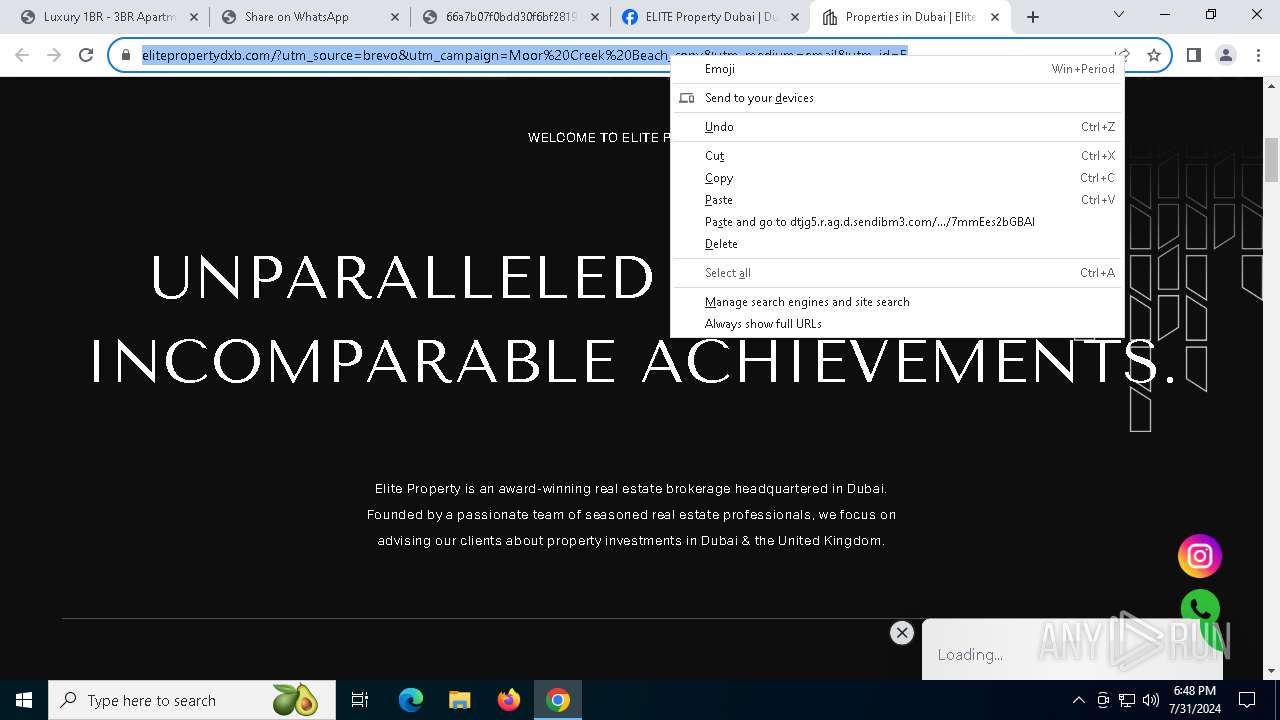
Task: Open Chrome's three-dot menu
Action: click(x=1257, y=55)
